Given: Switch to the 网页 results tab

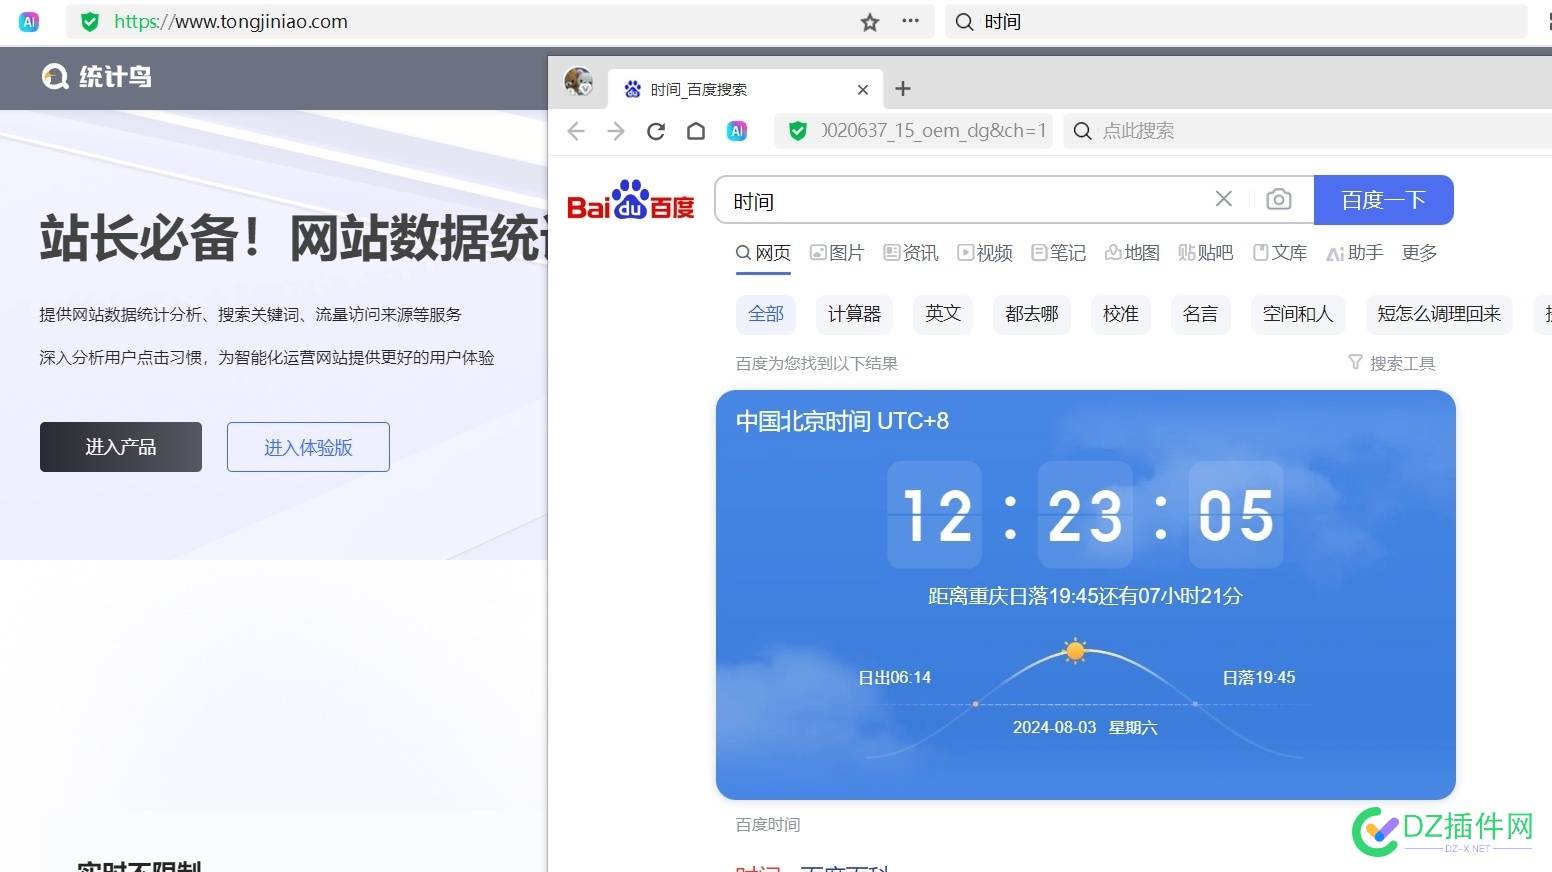Looking at the screenshot, I should coord(763,253).
